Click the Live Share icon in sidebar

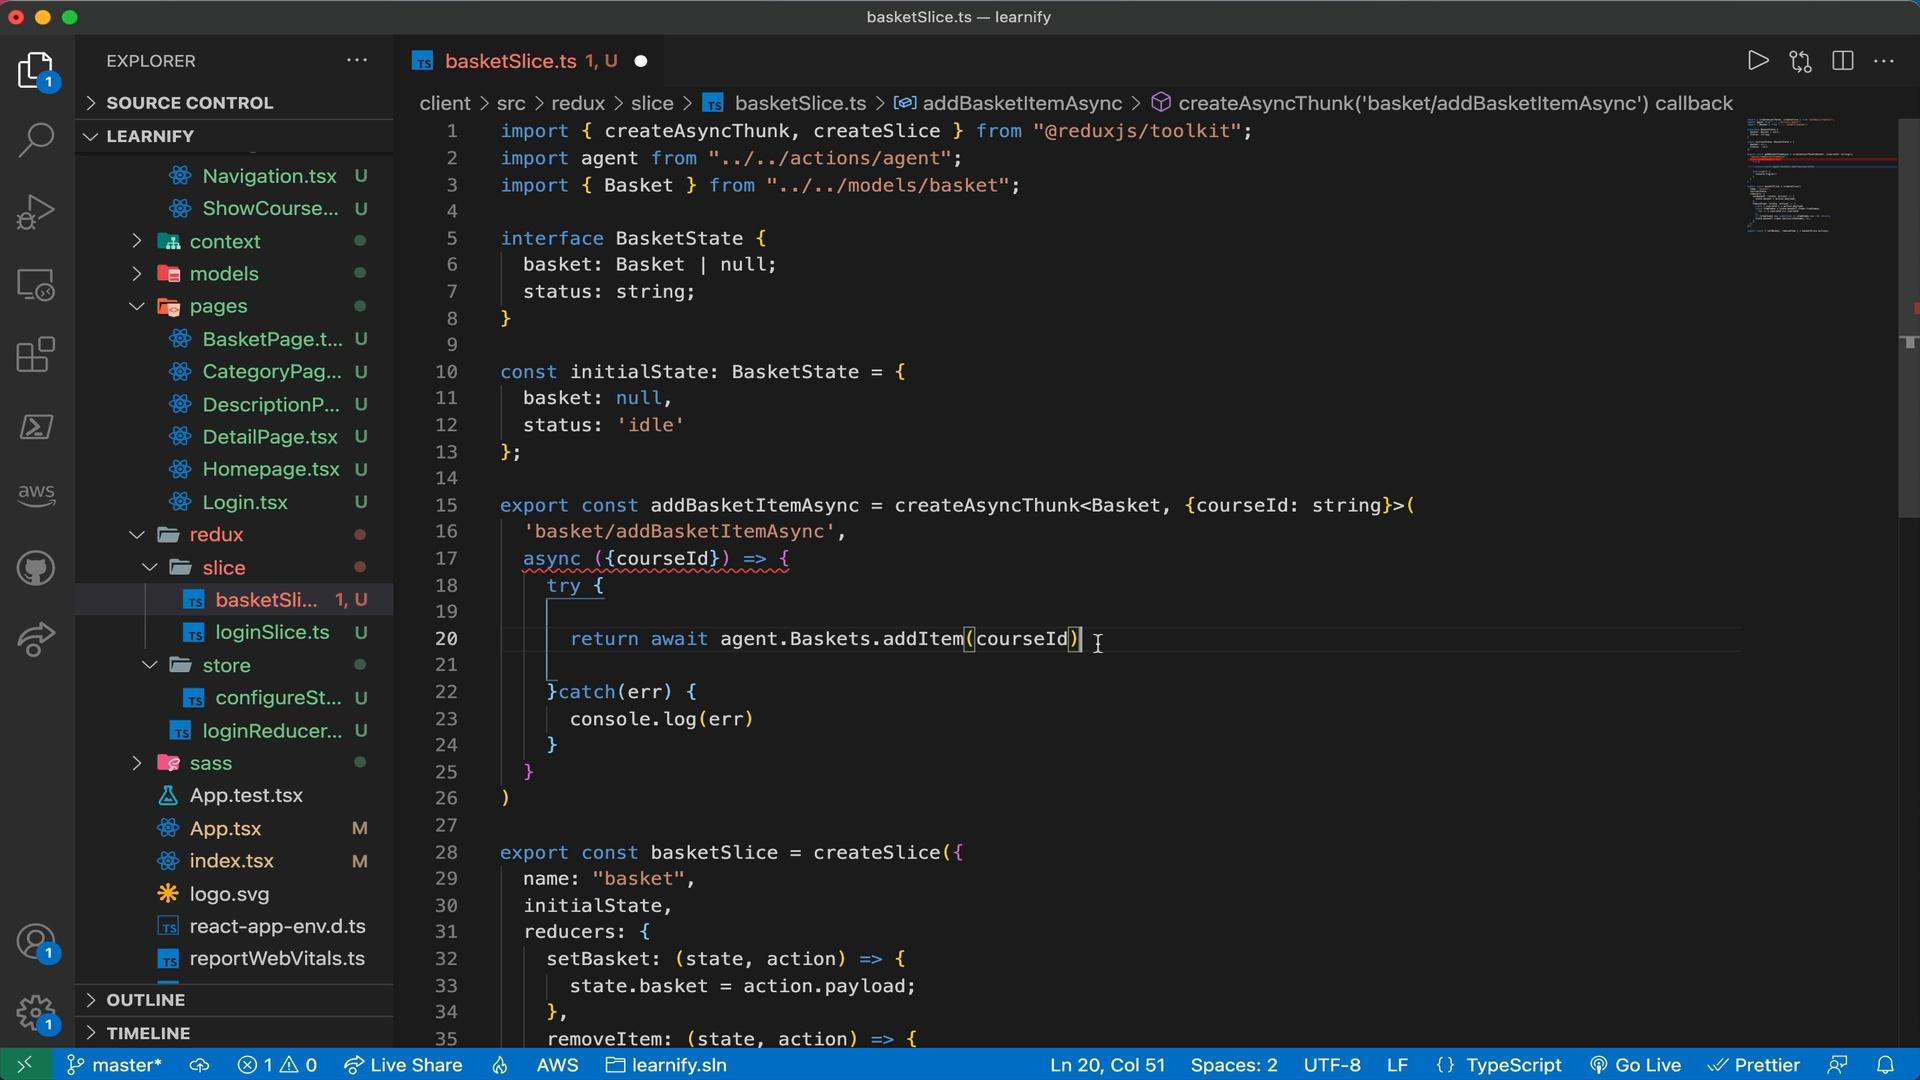click(x=36, y=638)
